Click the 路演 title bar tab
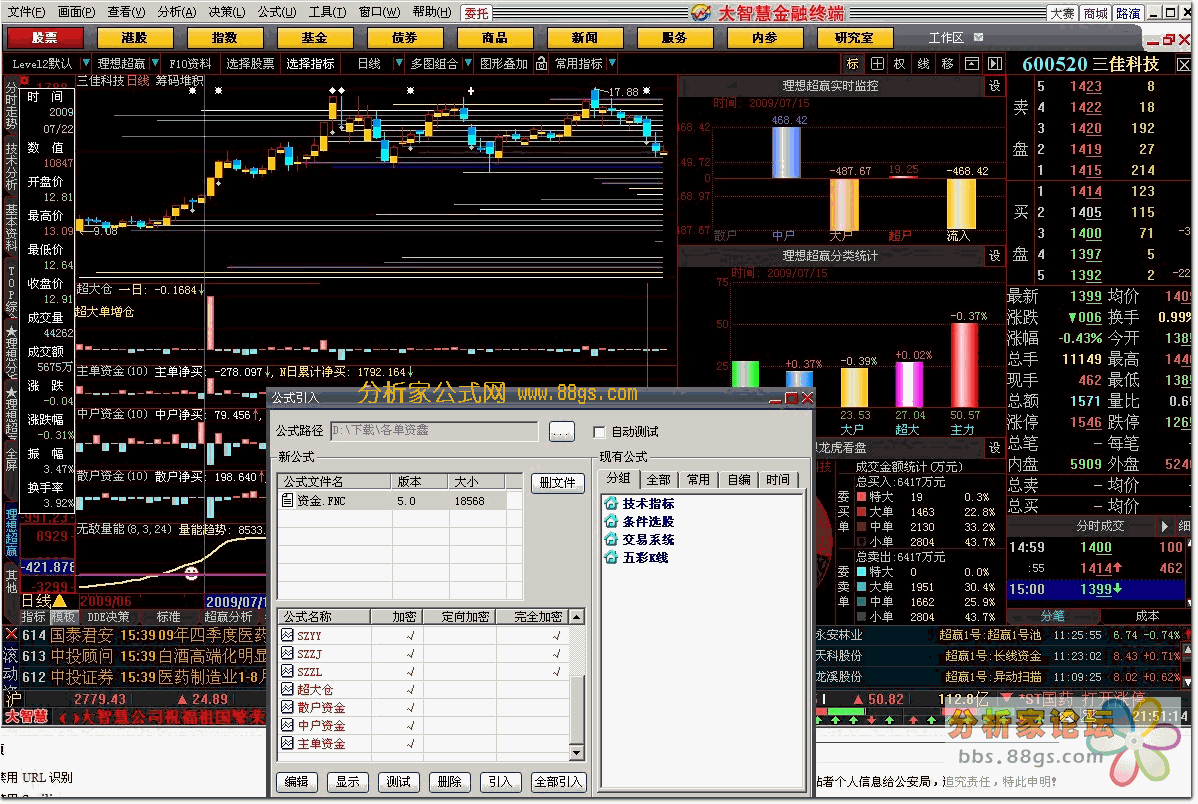 [x=1128, y=13]
